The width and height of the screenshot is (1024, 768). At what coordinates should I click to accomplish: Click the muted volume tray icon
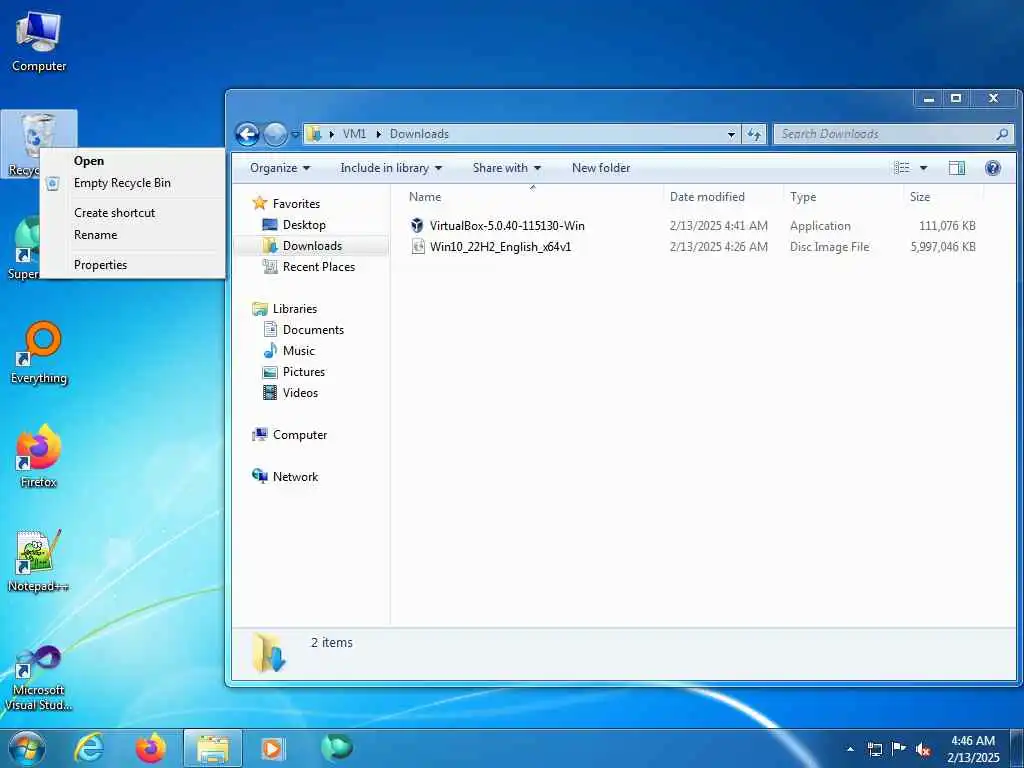[923, 750]
